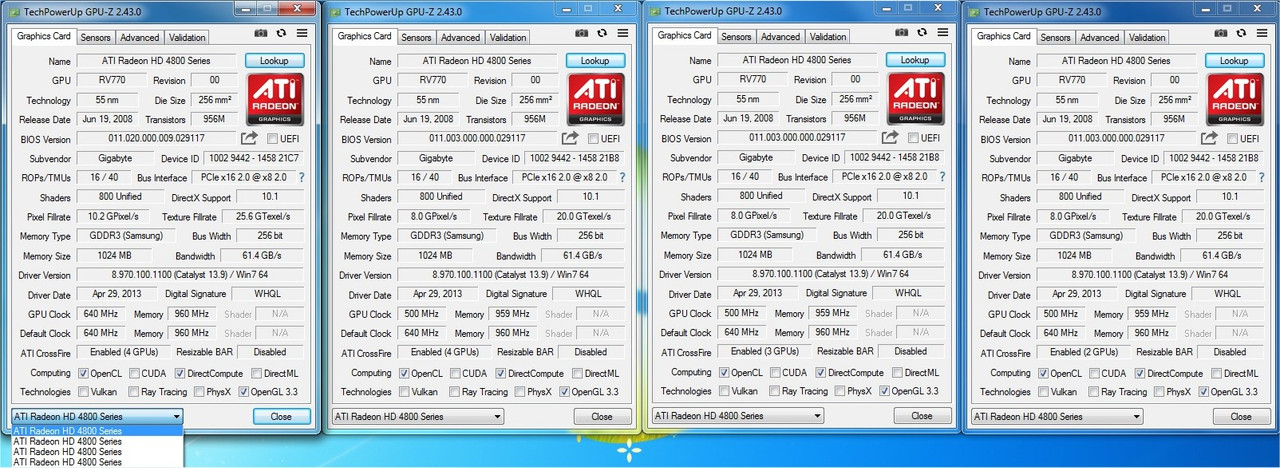1280x468 pixels.
Task: Click the BIOS share icon in second GPU-Z window
Action: 570,138
